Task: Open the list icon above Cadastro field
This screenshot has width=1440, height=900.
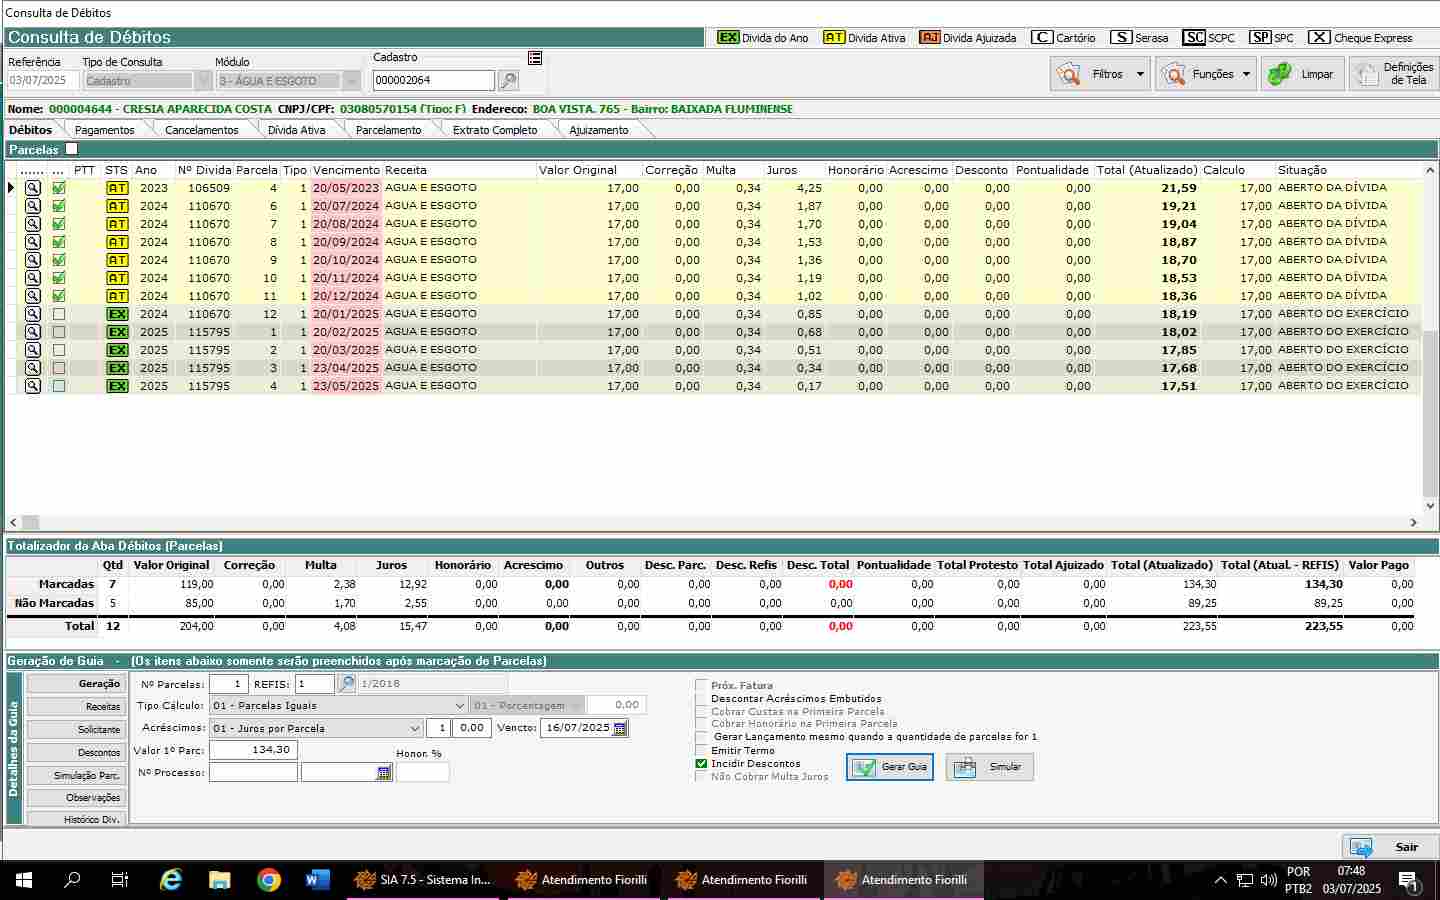Action: [535, 58]
